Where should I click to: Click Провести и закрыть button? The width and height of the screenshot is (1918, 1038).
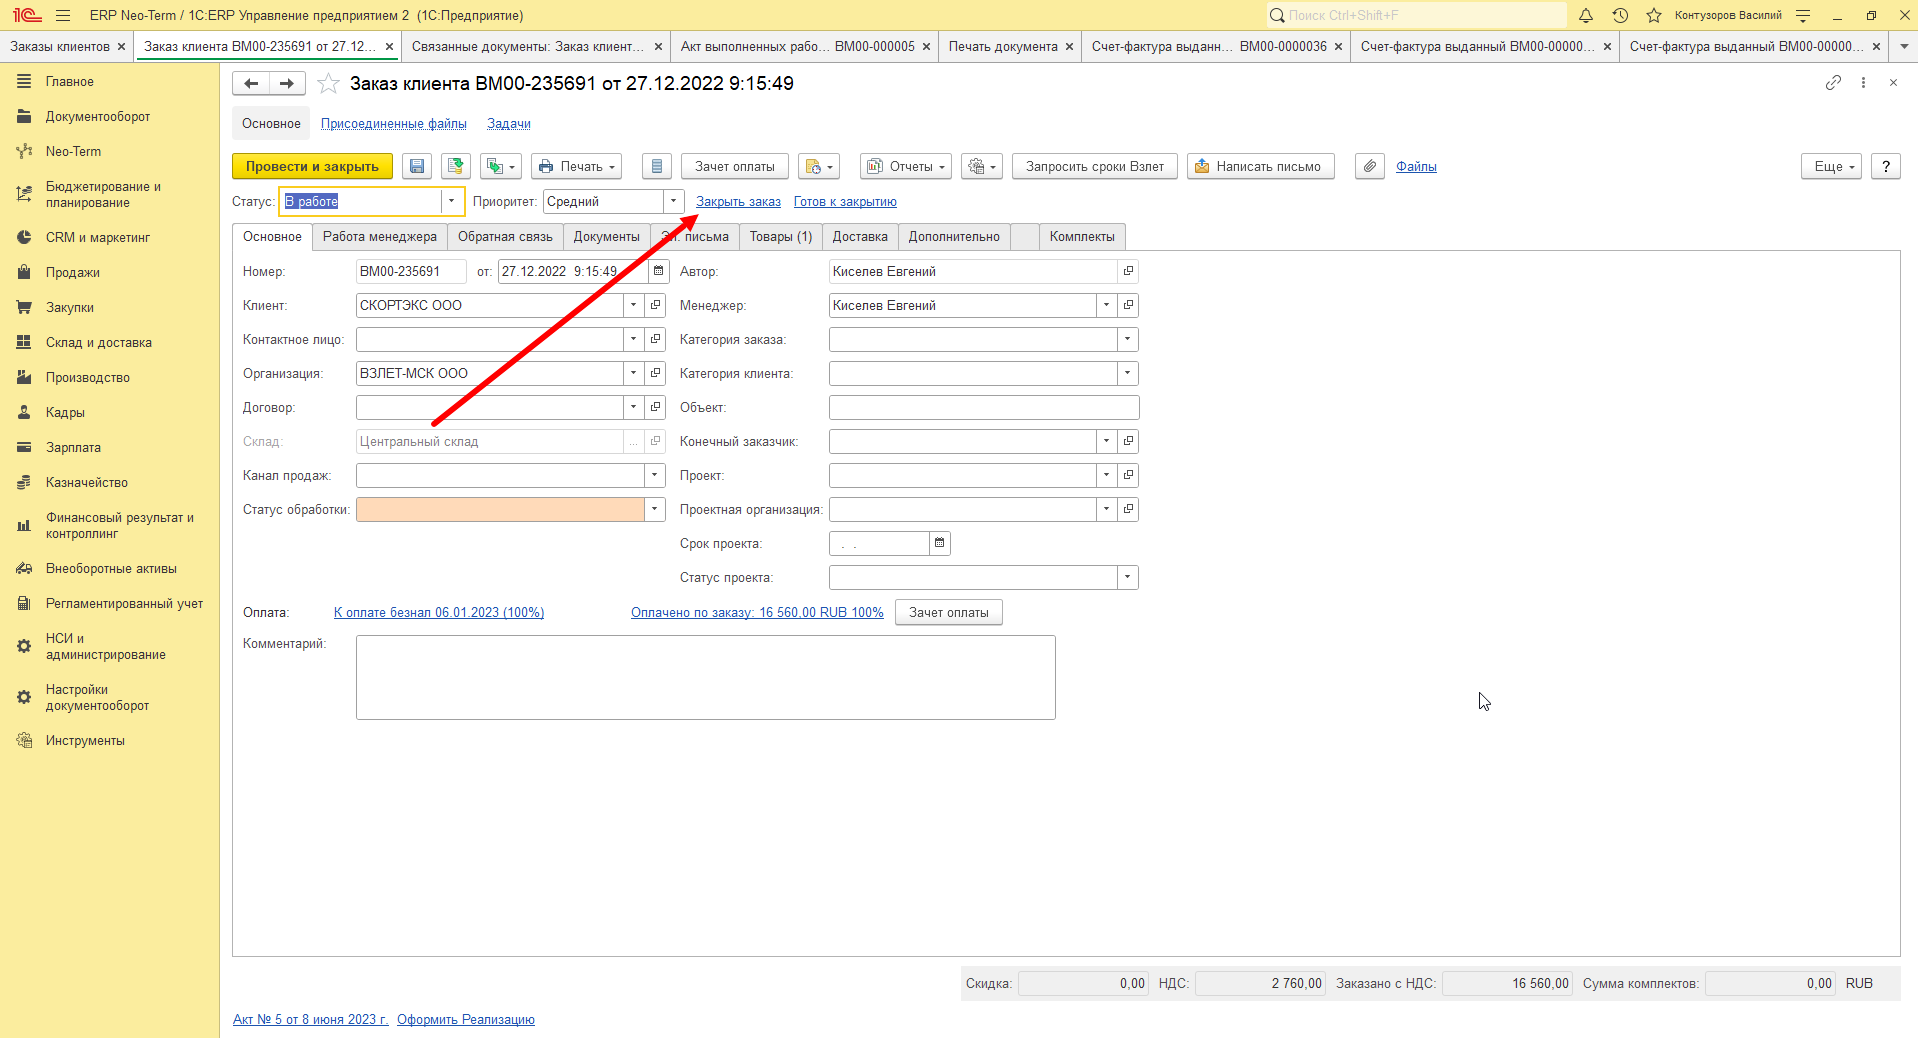coord(312,167)
